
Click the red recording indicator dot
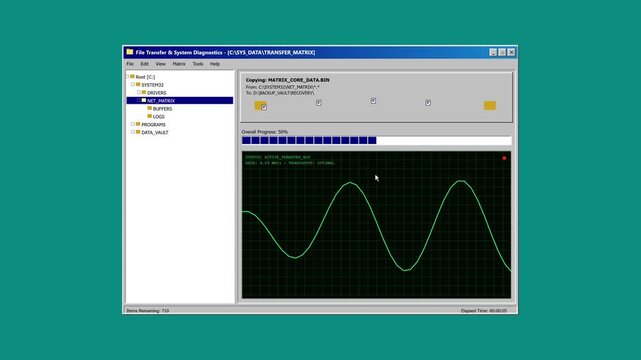tap(504, 158)
